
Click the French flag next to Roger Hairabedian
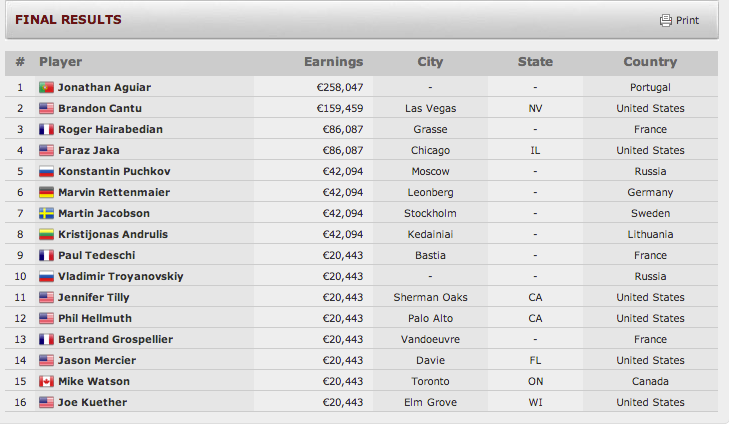click(x=46, y=129)
